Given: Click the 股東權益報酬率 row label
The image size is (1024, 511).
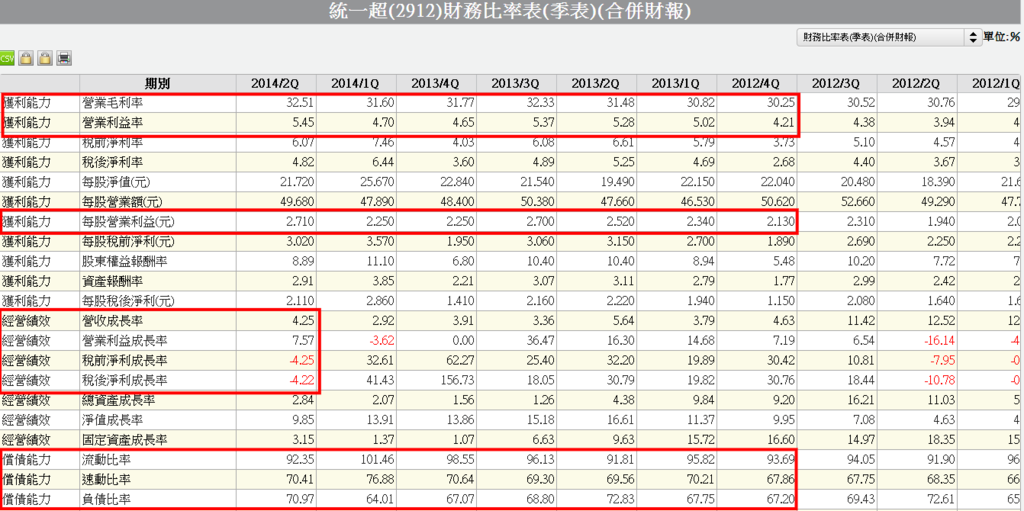Looking at the screenshot, I should tap(125, 261).
